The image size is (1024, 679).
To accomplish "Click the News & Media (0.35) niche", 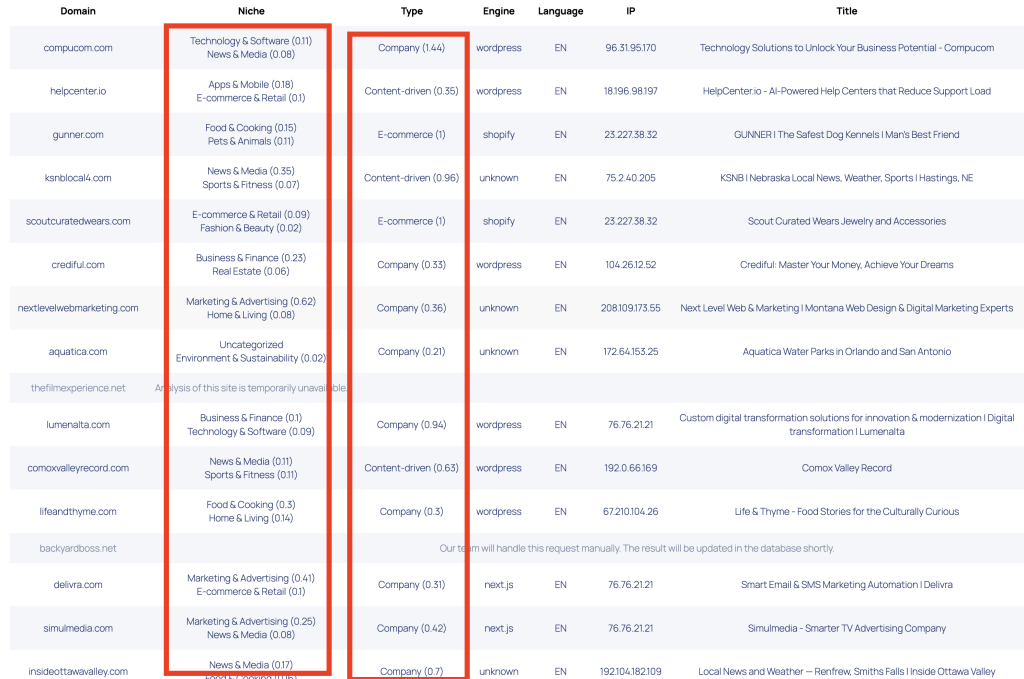I will [251, 171].
